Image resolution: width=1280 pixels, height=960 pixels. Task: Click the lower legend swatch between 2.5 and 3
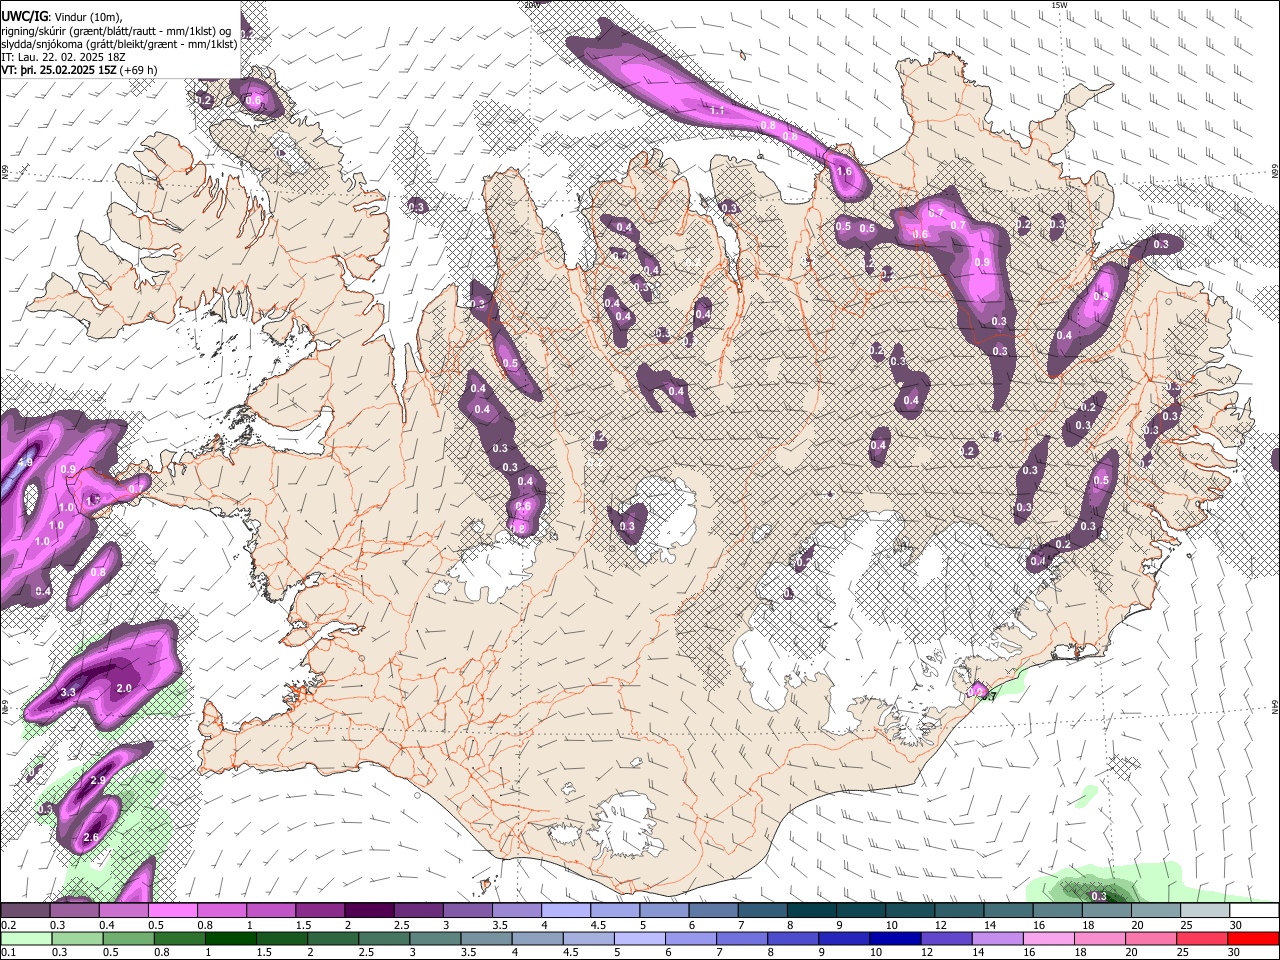384,938
